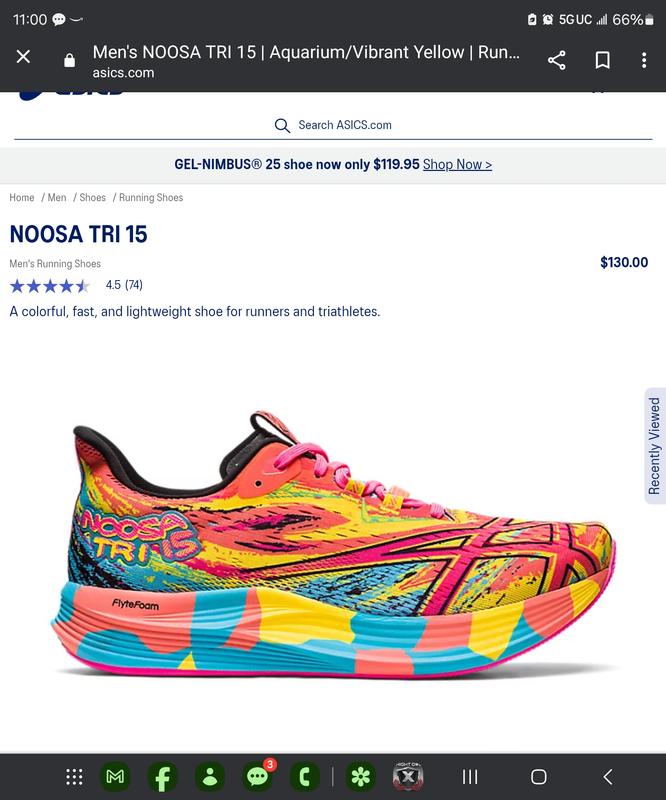Open the app drawer grid icon
This screenshot has height=800, width=666.
(75, 777)
